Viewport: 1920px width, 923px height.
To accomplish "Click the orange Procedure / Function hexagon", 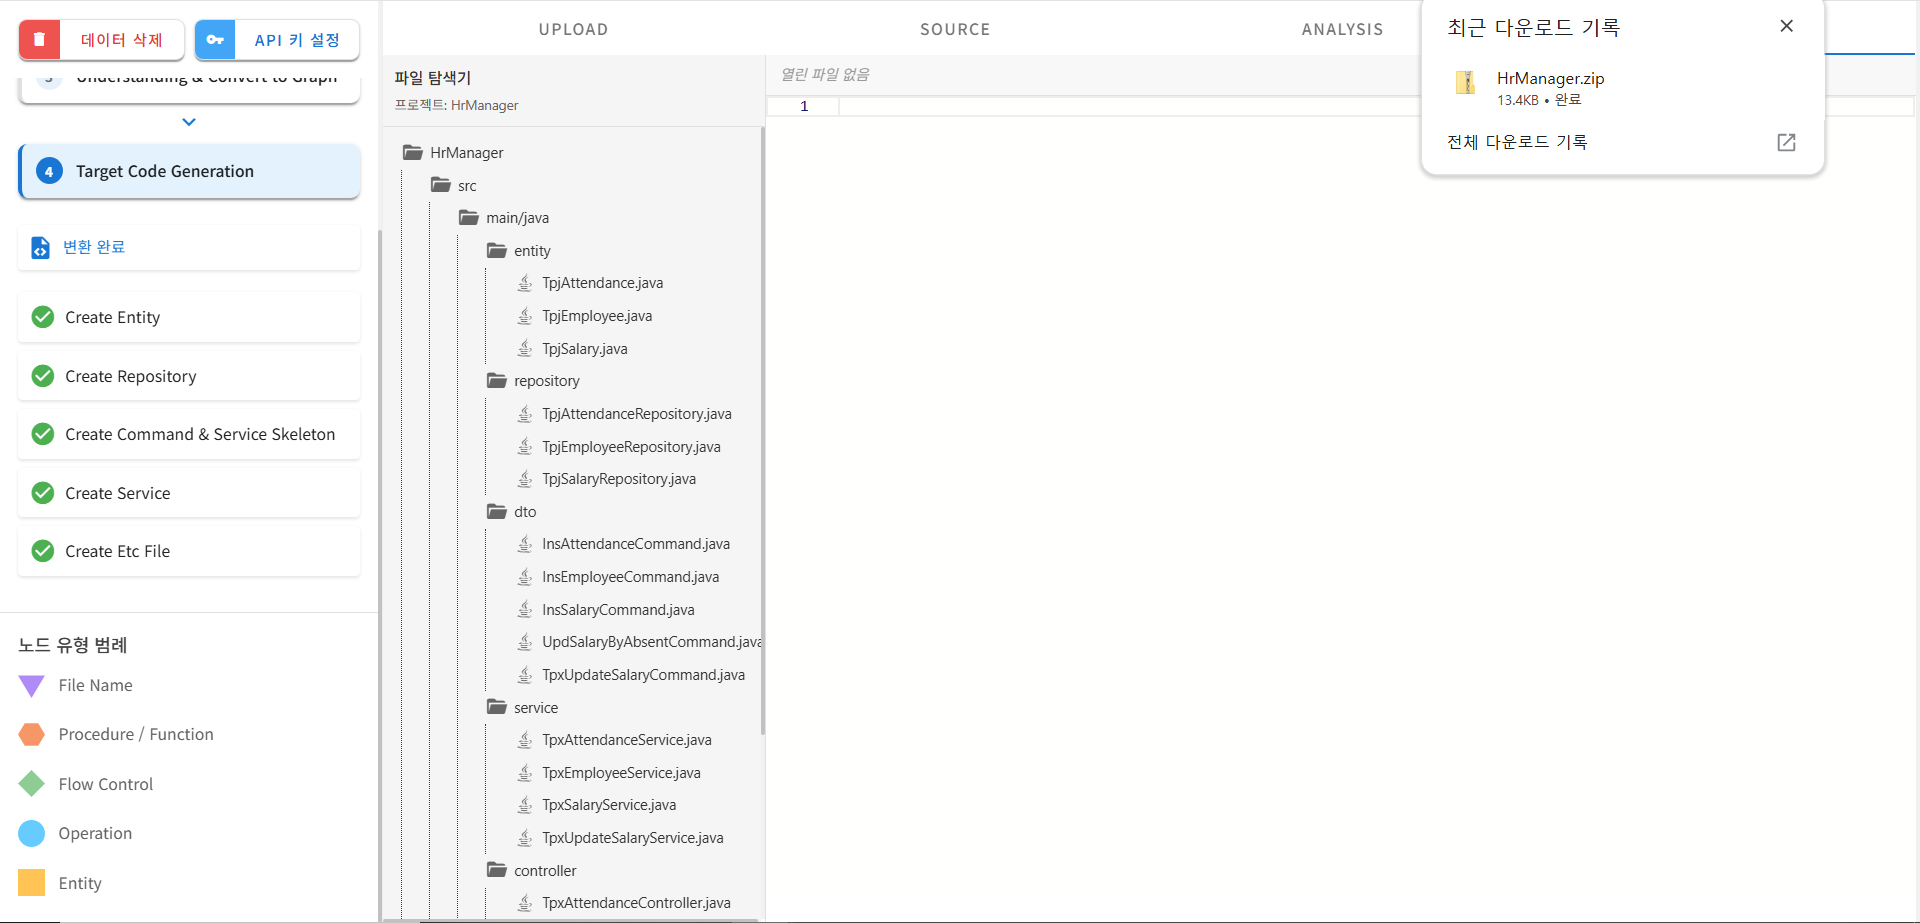I will click(x=32, y=735).
